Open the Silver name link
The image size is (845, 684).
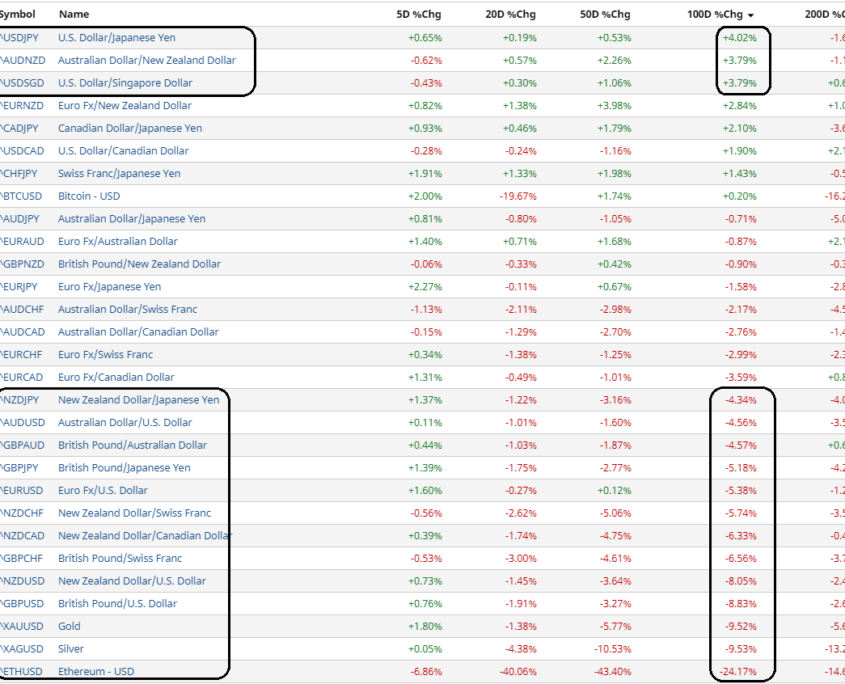tap(70, 649)
